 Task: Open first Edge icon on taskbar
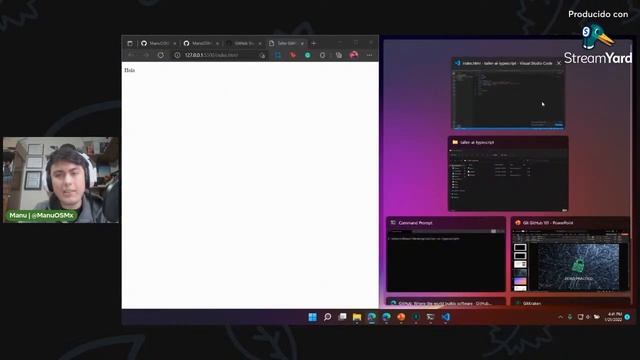[371, 317]
